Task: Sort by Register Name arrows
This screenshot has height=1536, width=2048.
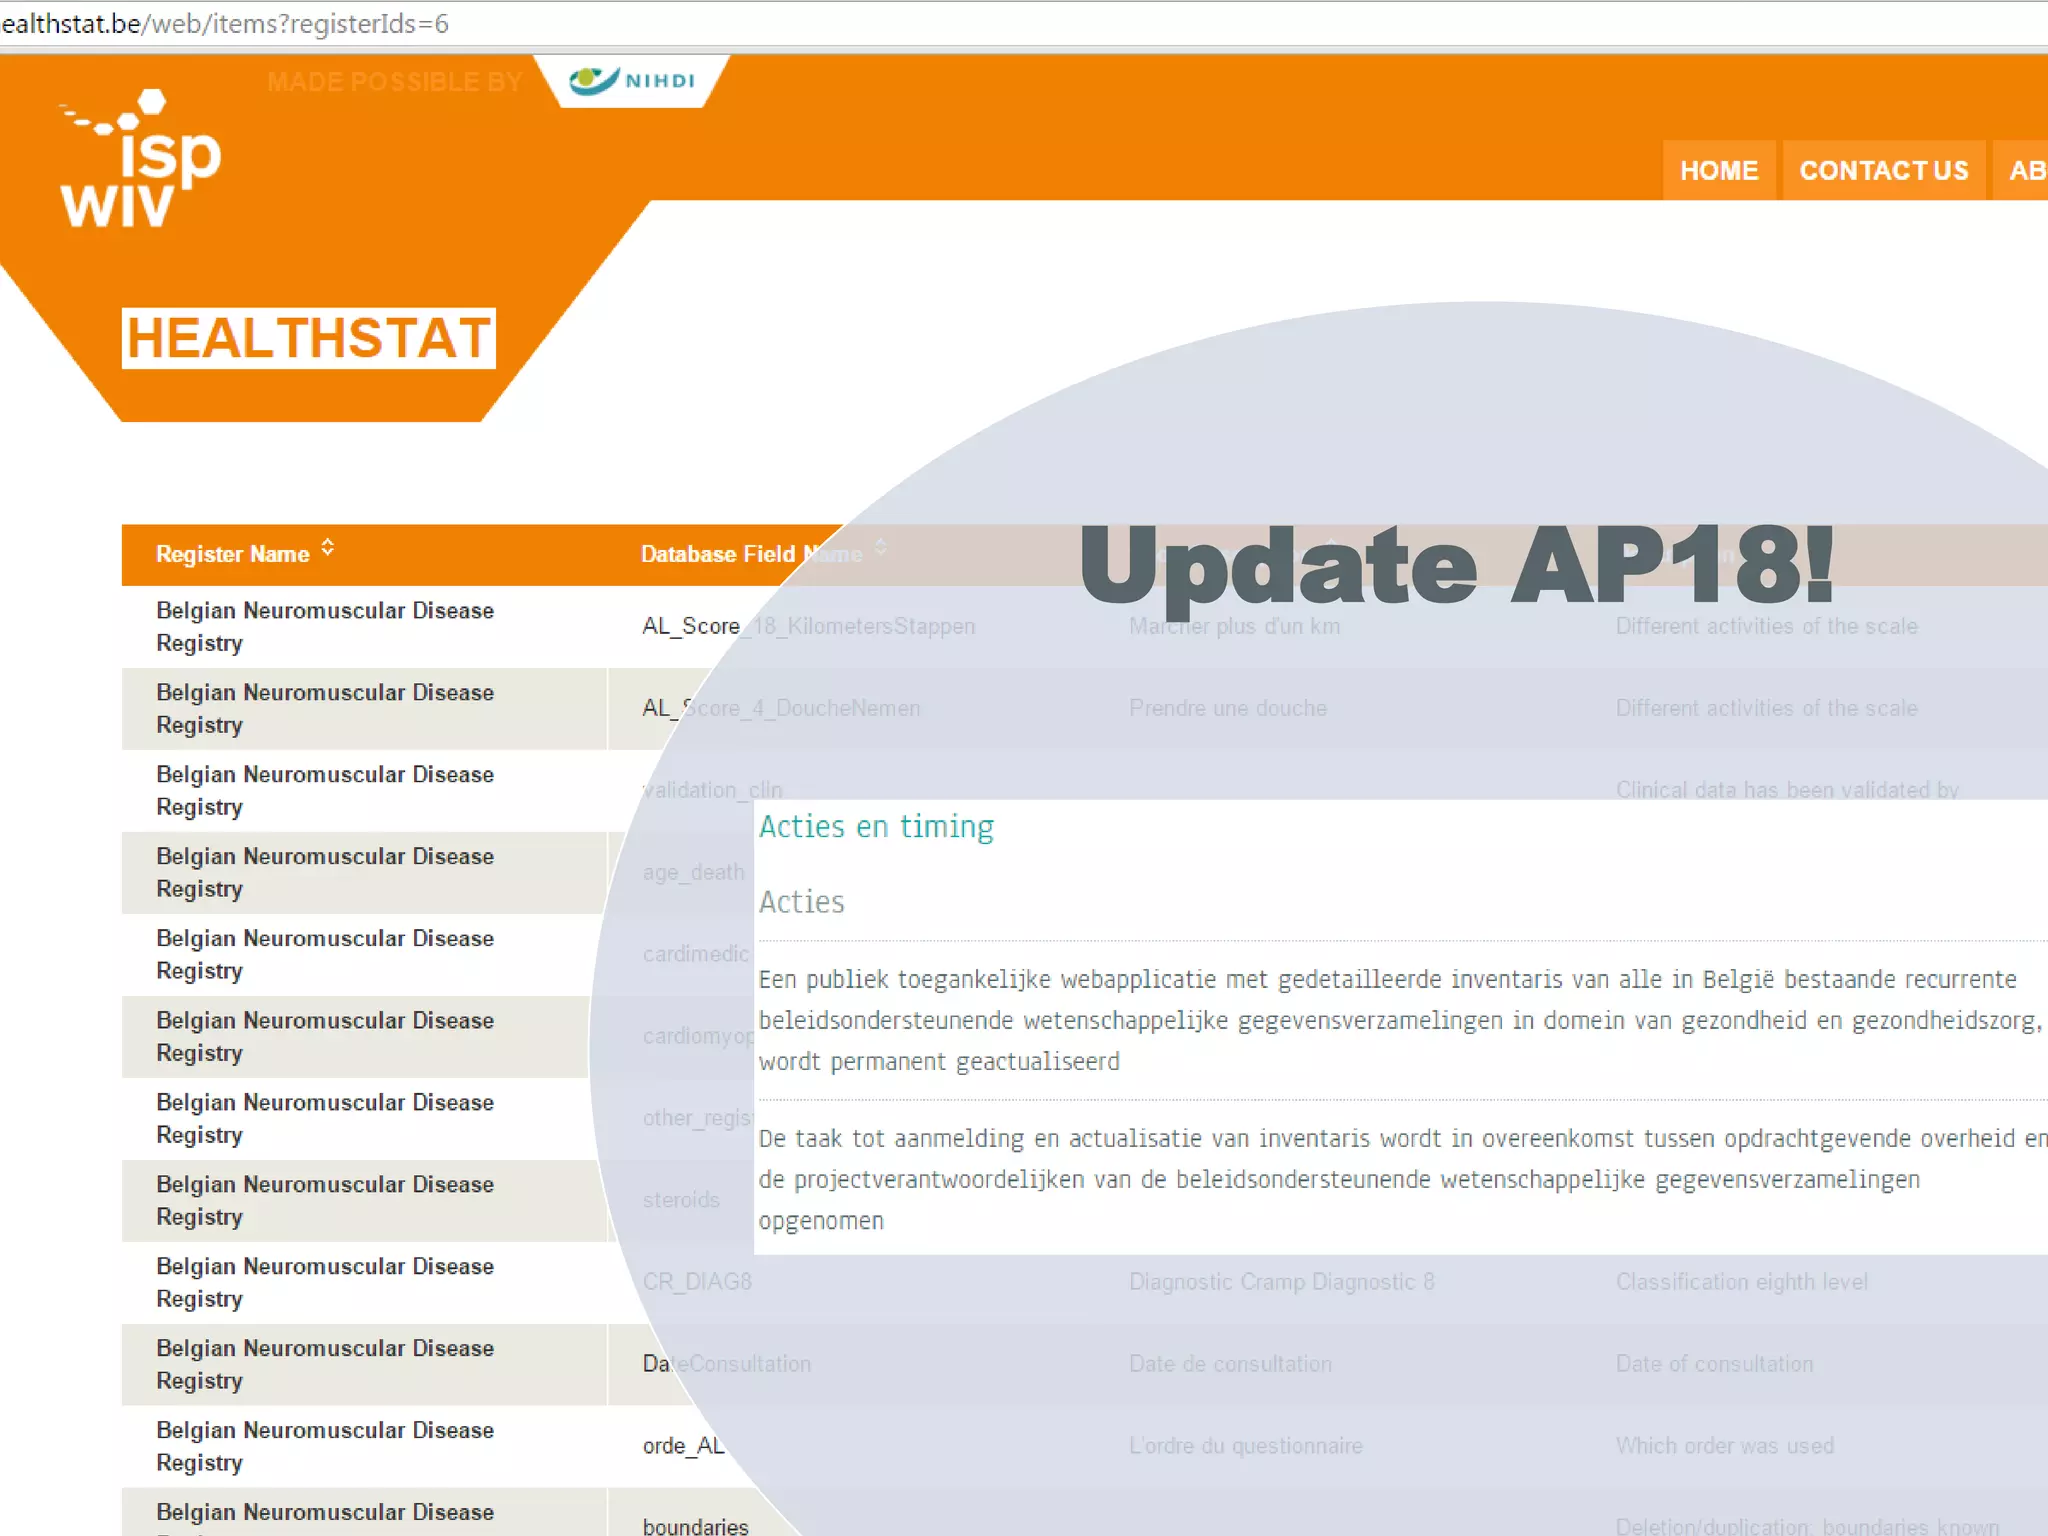Action: (x=327, y=548)
